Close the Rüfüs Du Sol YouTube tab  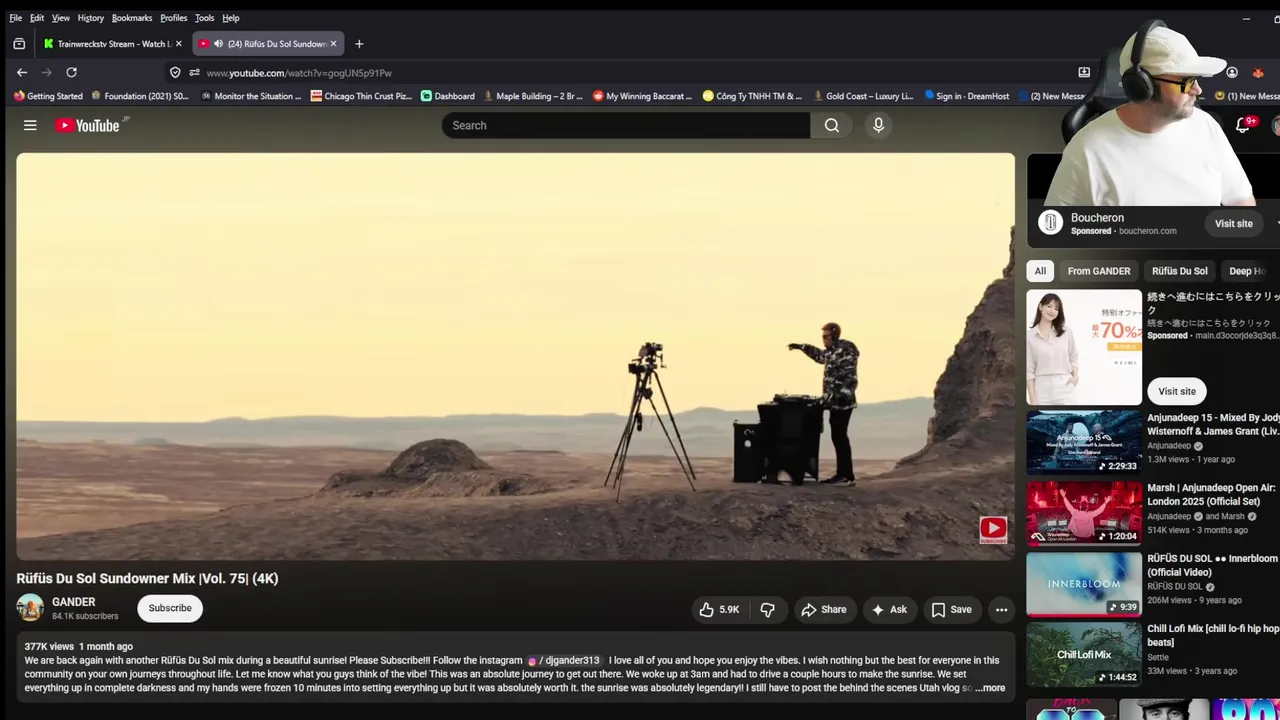[333, 44]
